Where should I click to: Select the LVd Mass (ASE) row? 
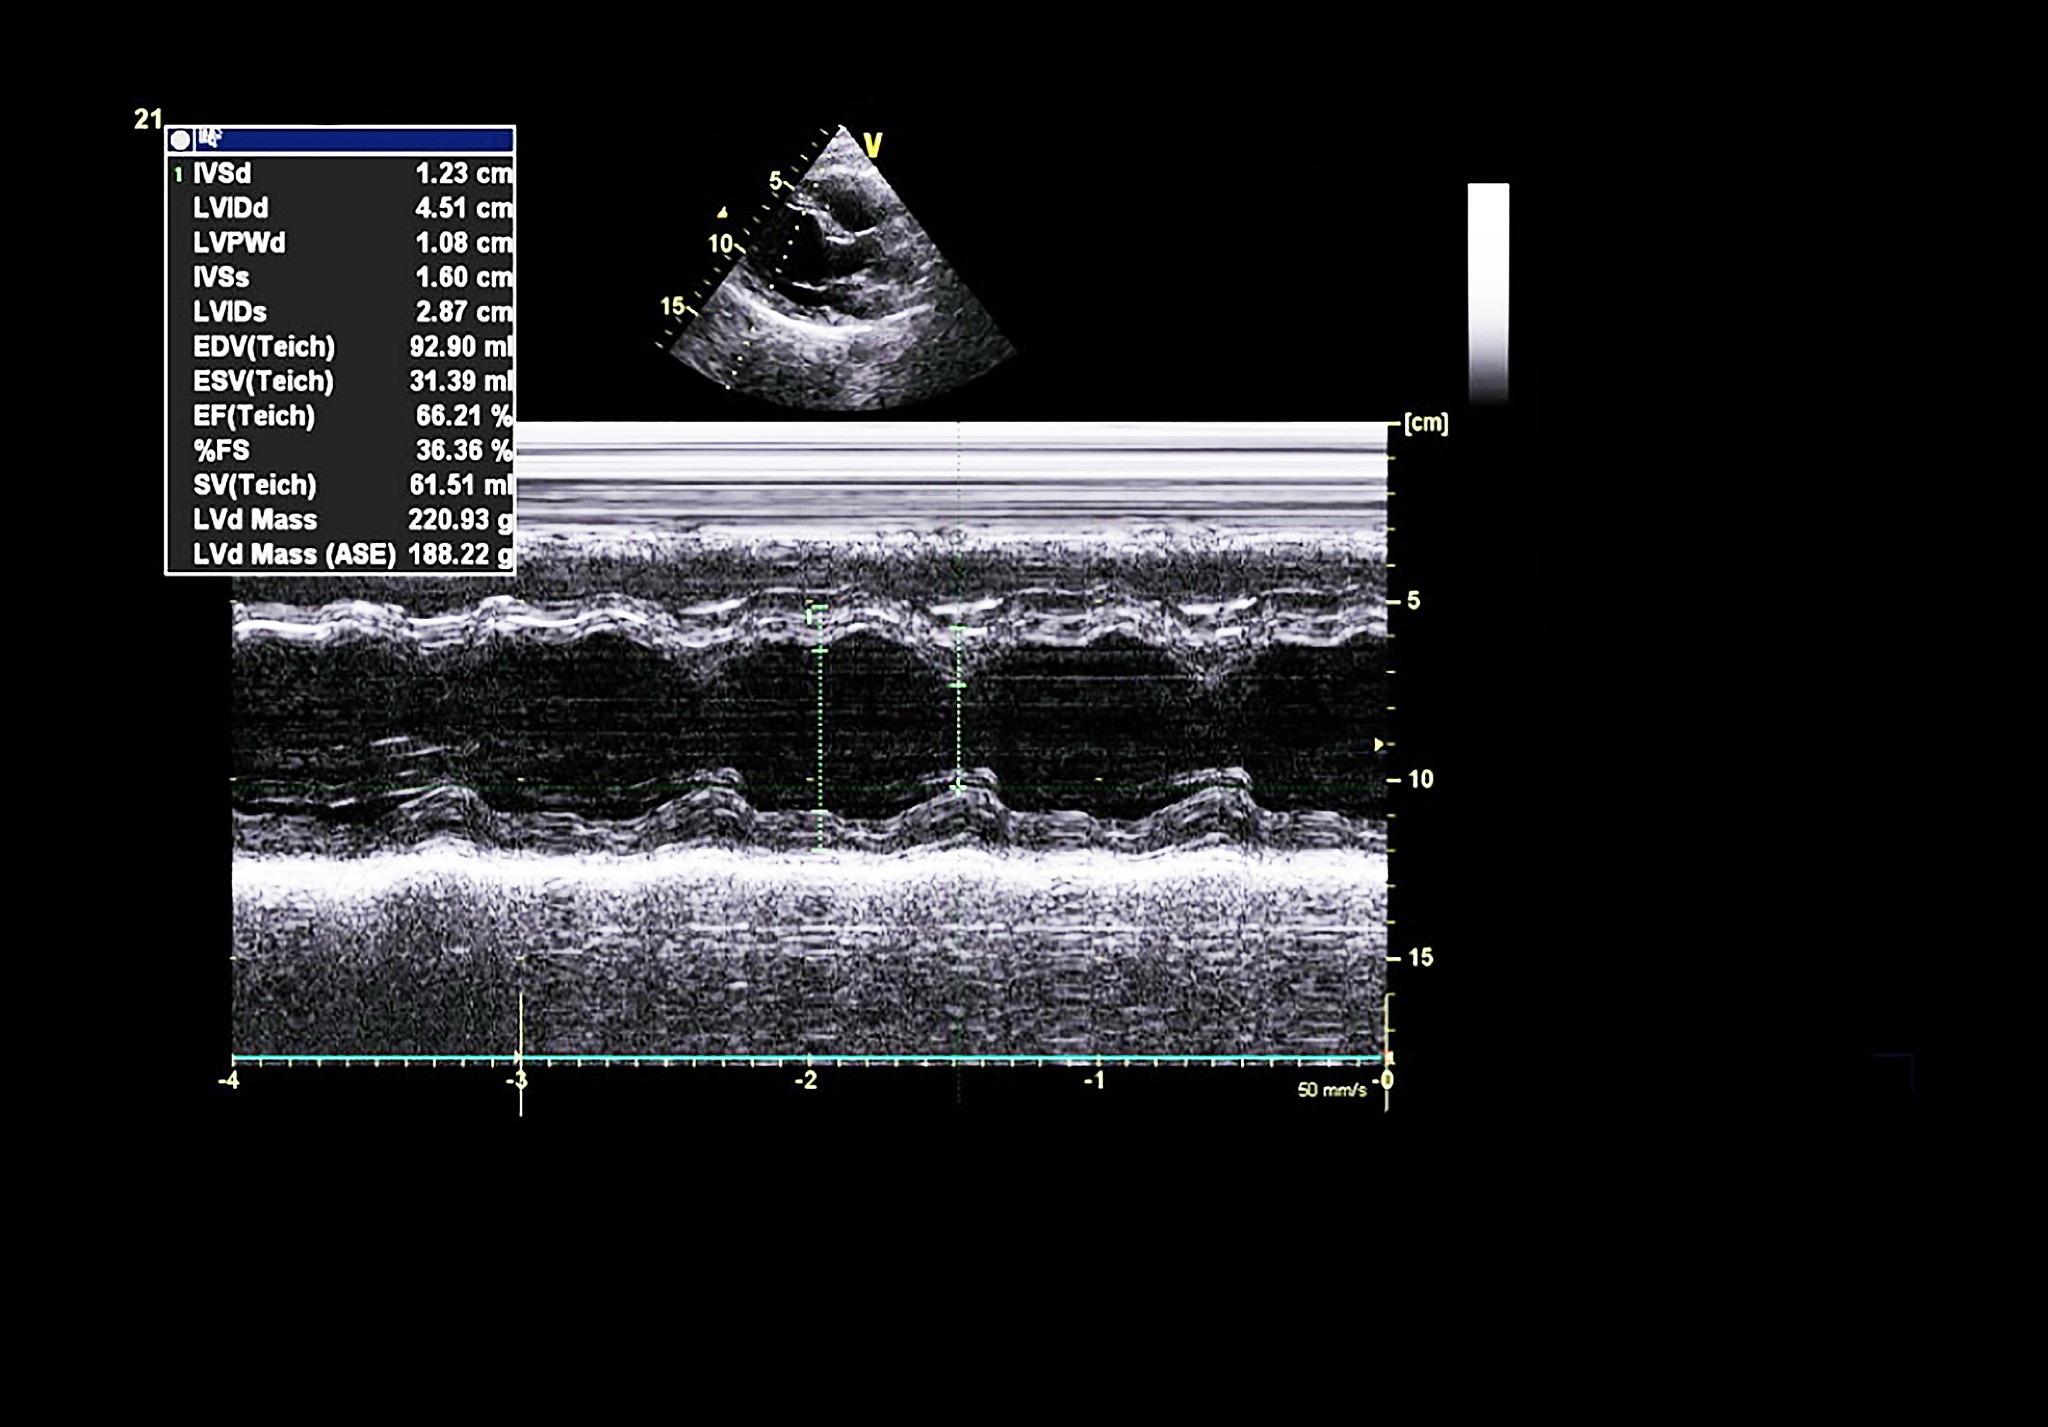[340, 555]
